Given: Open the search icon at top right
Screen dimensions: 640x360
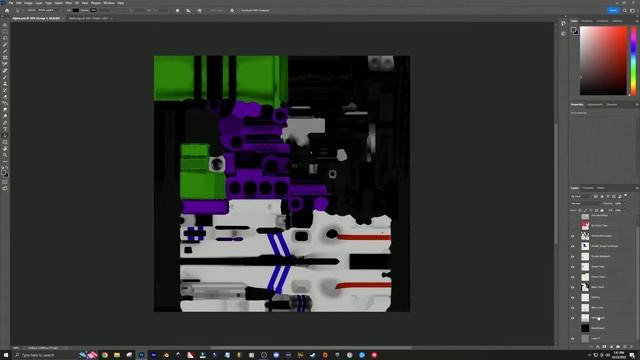Looking at the screenshot, I should point(625,10).
